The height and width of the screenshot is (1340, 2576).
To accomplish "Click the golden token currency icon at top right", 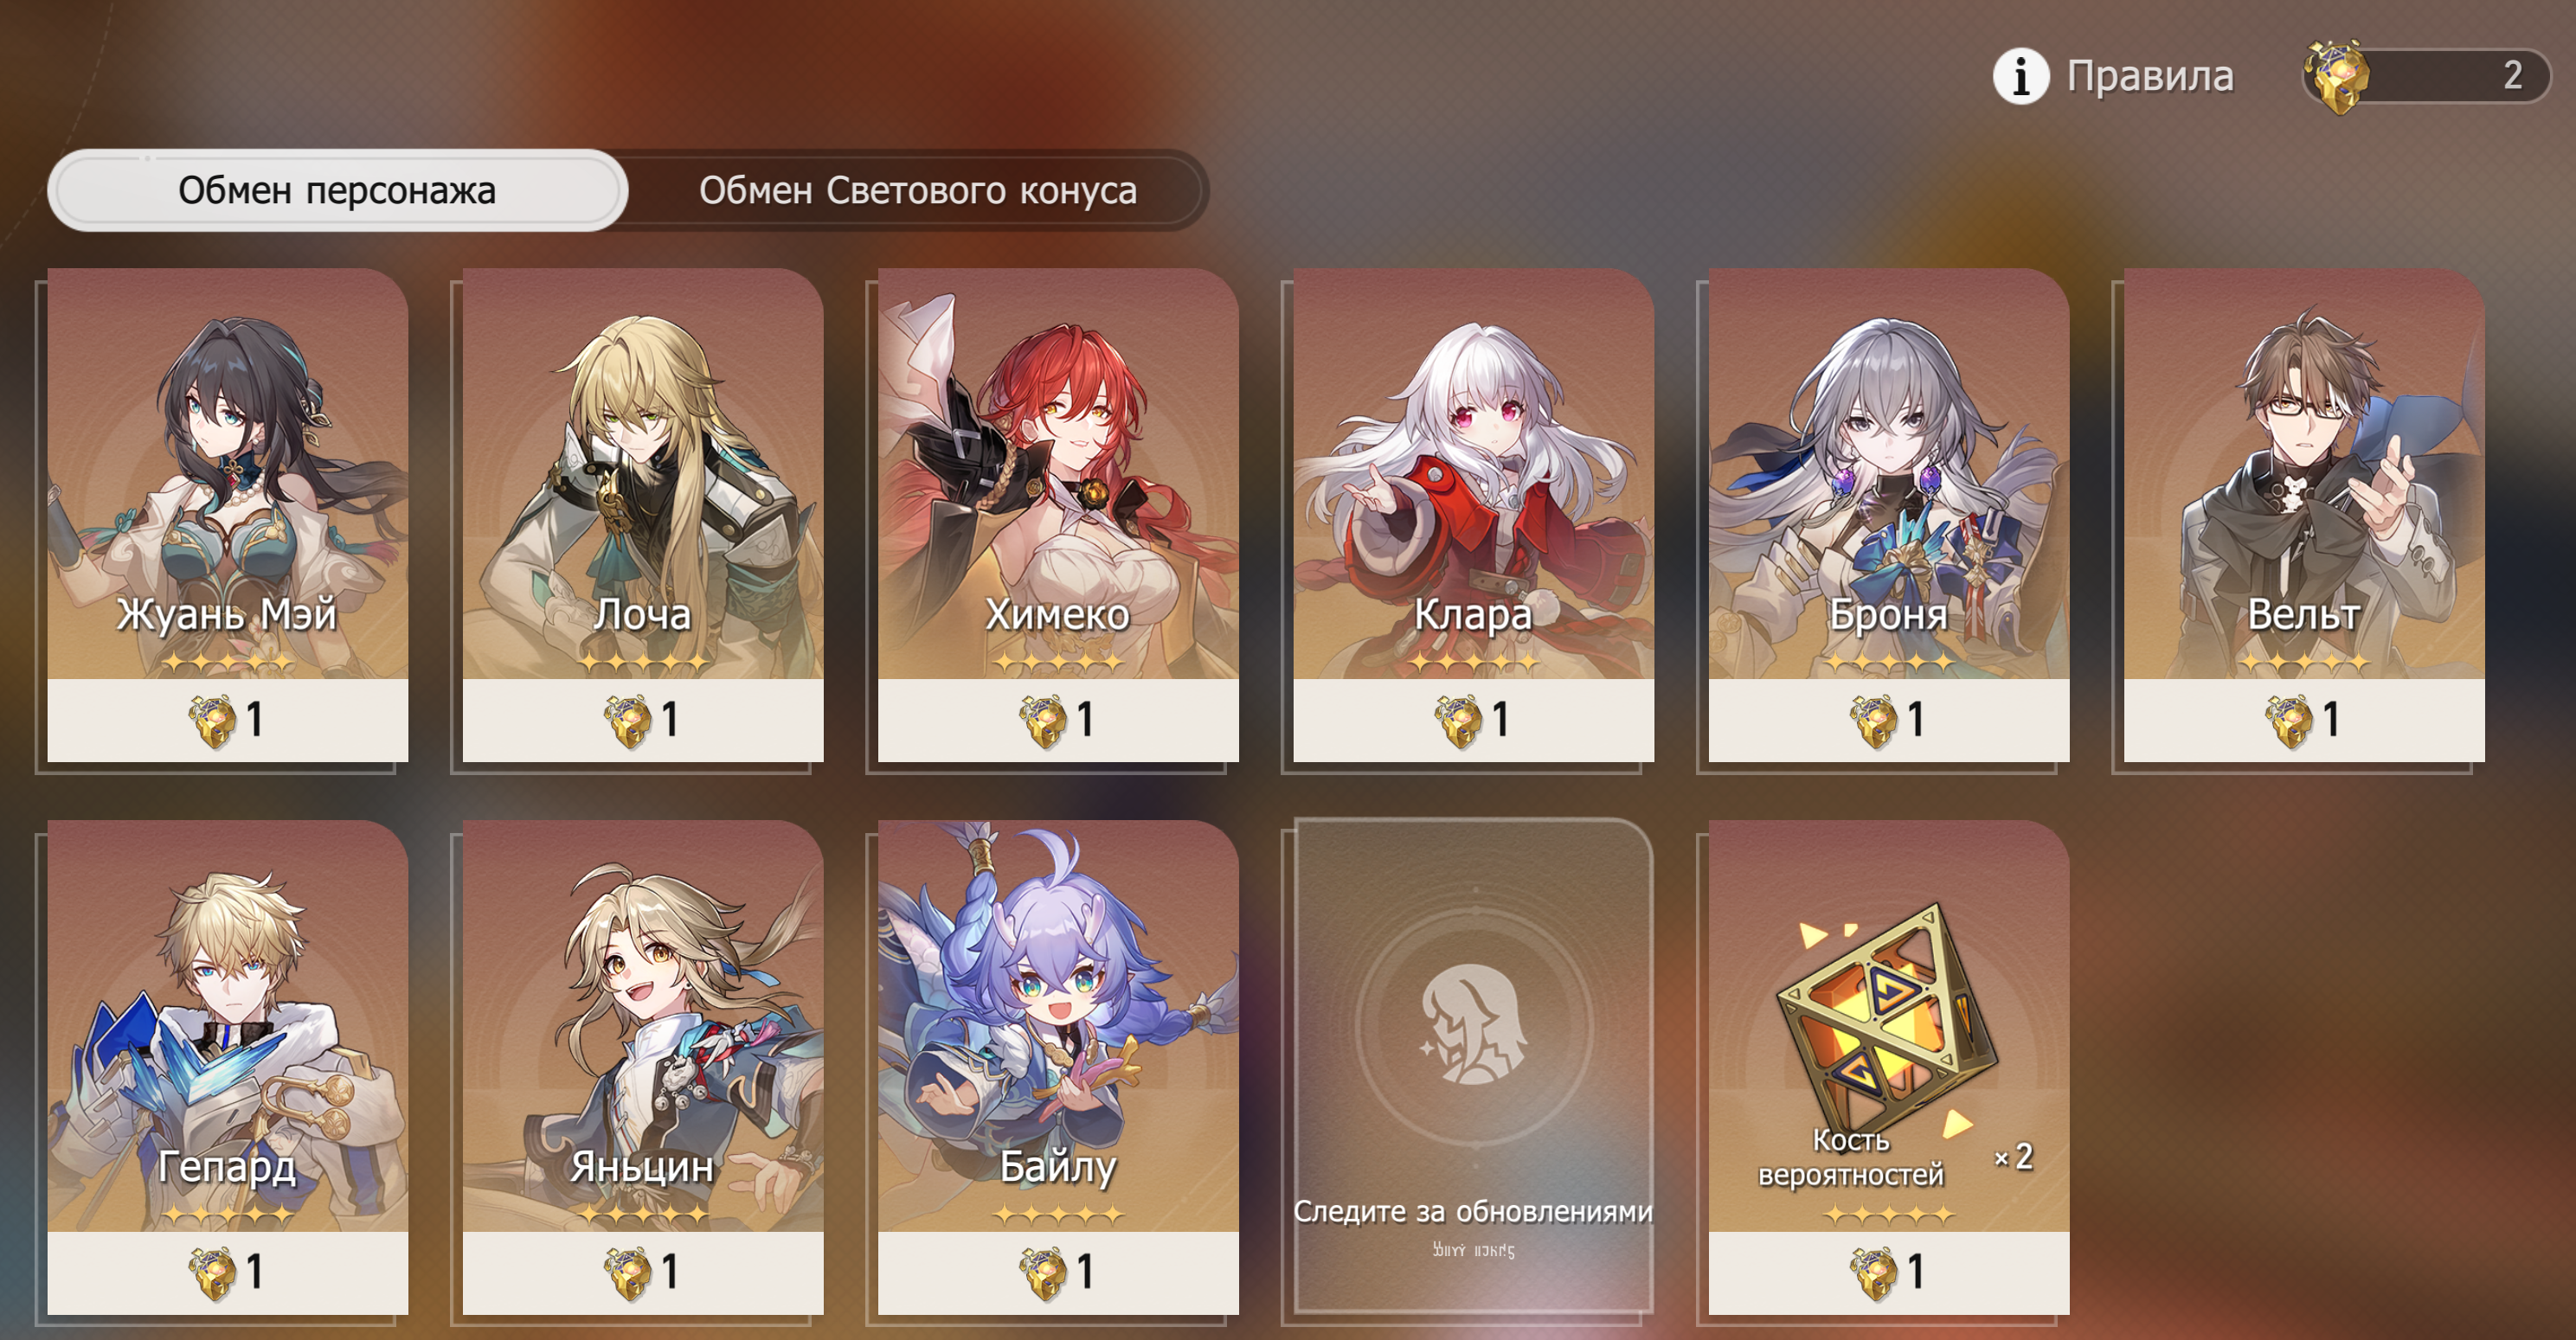I will point(2337,76).
